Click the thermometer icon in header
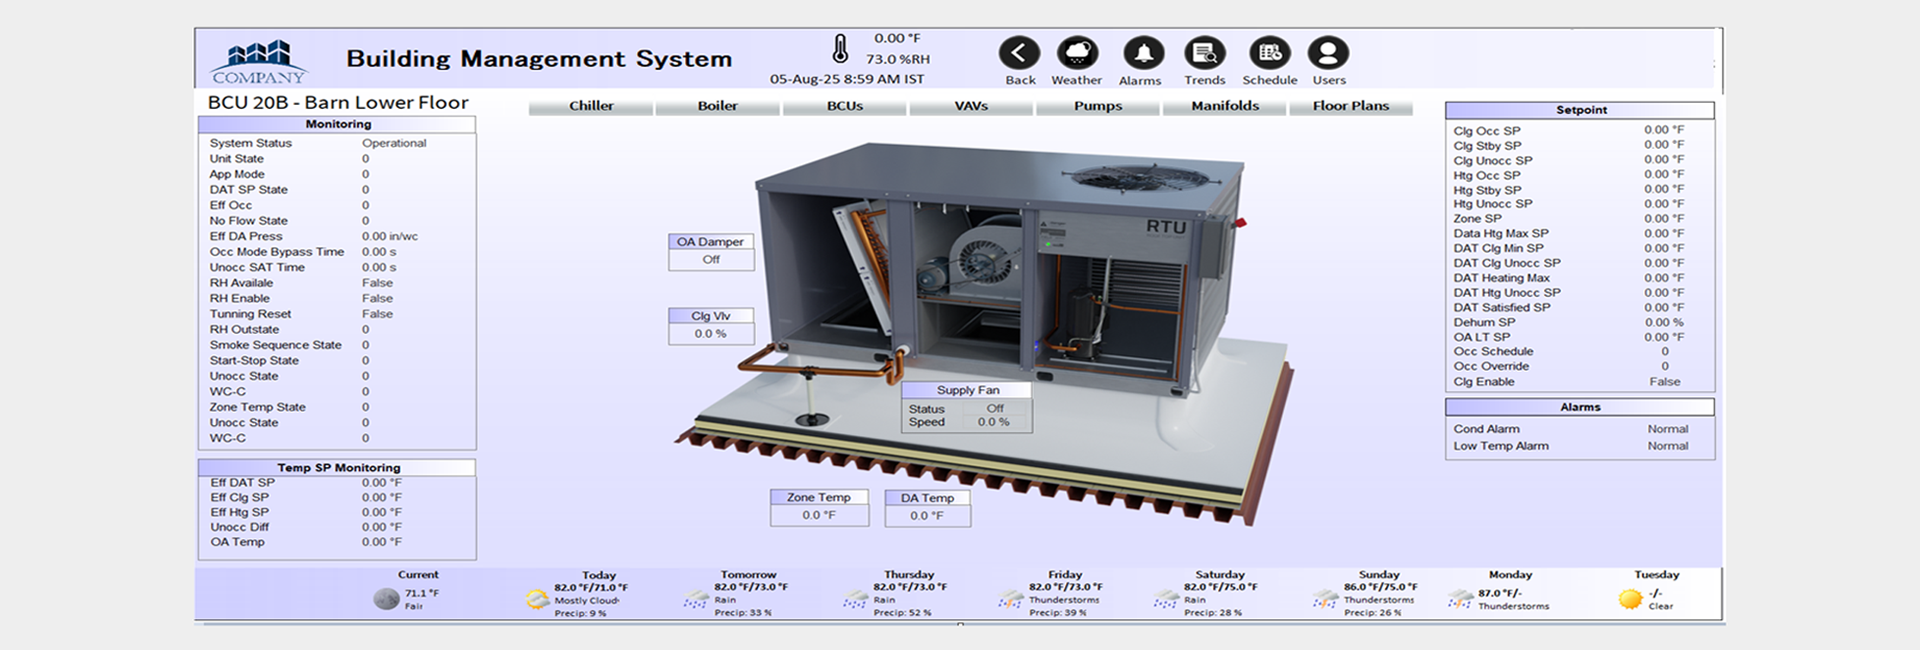Image resolution: width=1920 pixels, height=650 pixels. pos(840,49)
